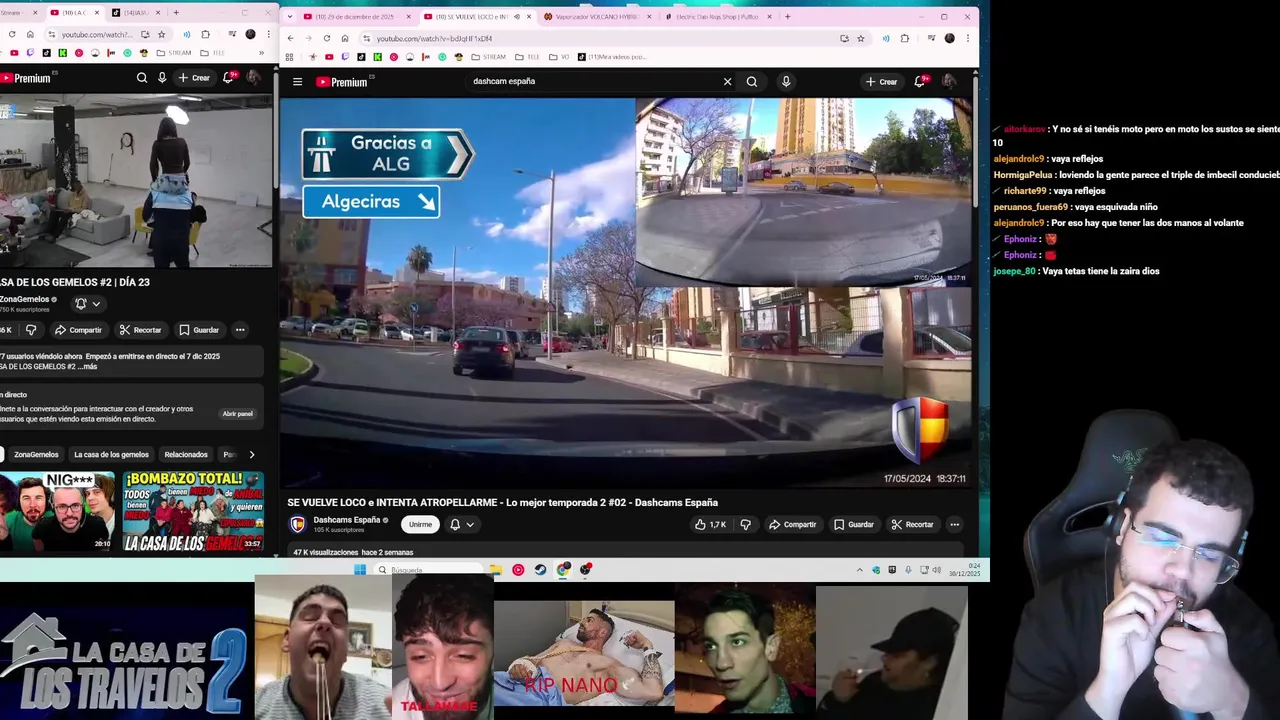Open new tab plus in right browser

[x=787, y=16]
